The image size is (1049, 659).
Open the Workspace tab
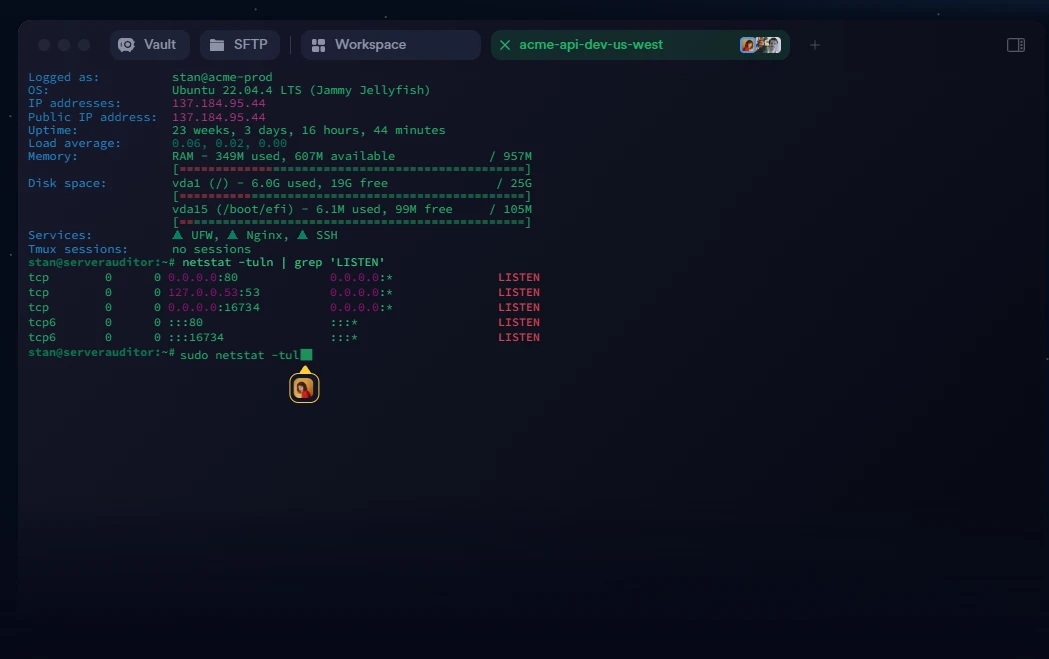pos(391,45)
